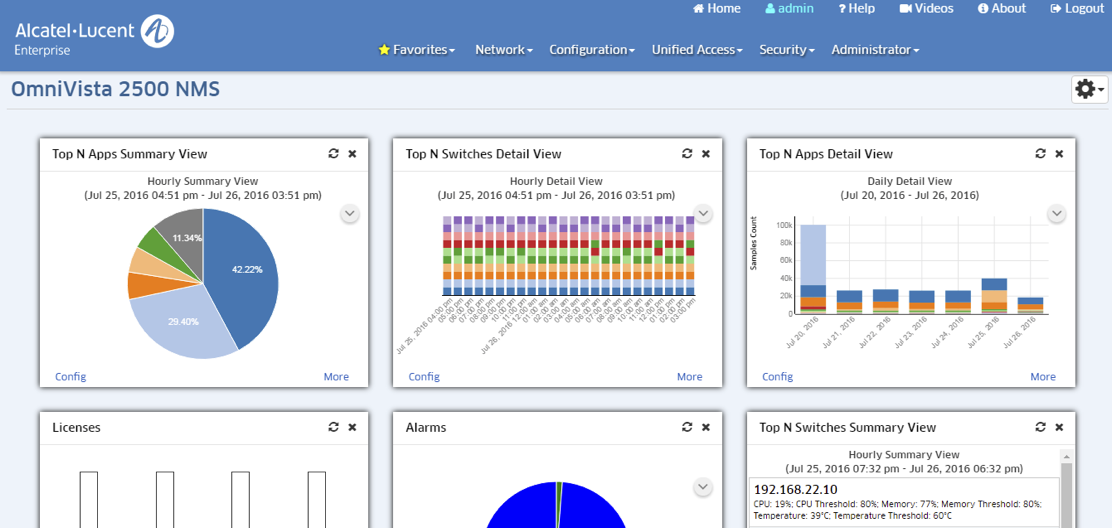Viewport: 1112px width, 528px height.
Task: Open Config for Top N Switches Detail View
Action: 424,376
